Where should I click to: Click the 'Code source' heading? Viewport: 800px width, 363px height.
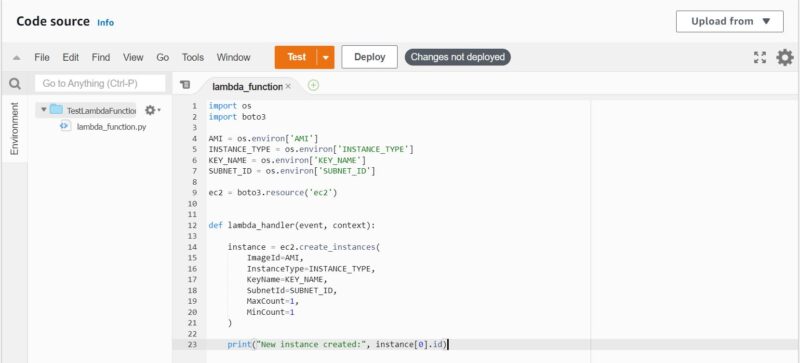click(53, 21)
